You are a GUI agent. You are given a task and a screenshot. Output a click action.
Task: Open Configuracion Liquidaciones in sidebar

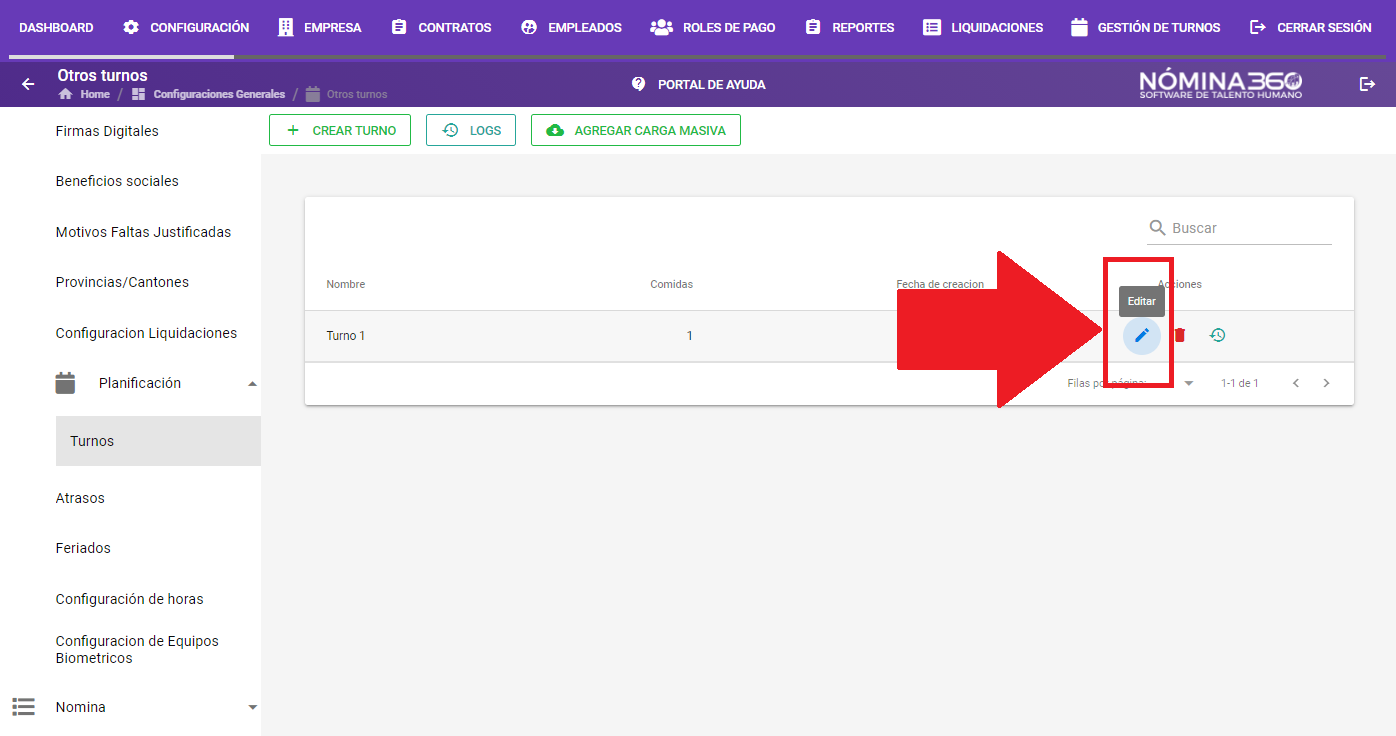coord(146,333)
